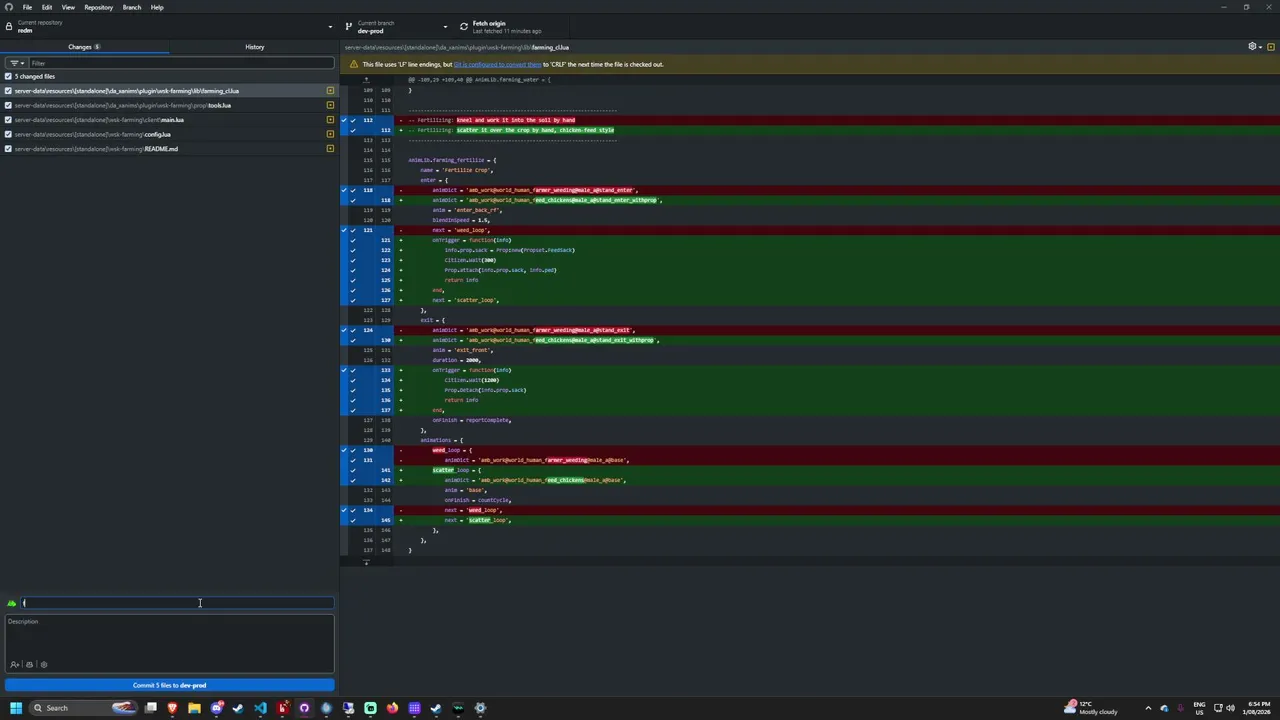Toggle inclusion of added line 130
The width and height of the screenshot is (1280, 720).
[352, 340]
